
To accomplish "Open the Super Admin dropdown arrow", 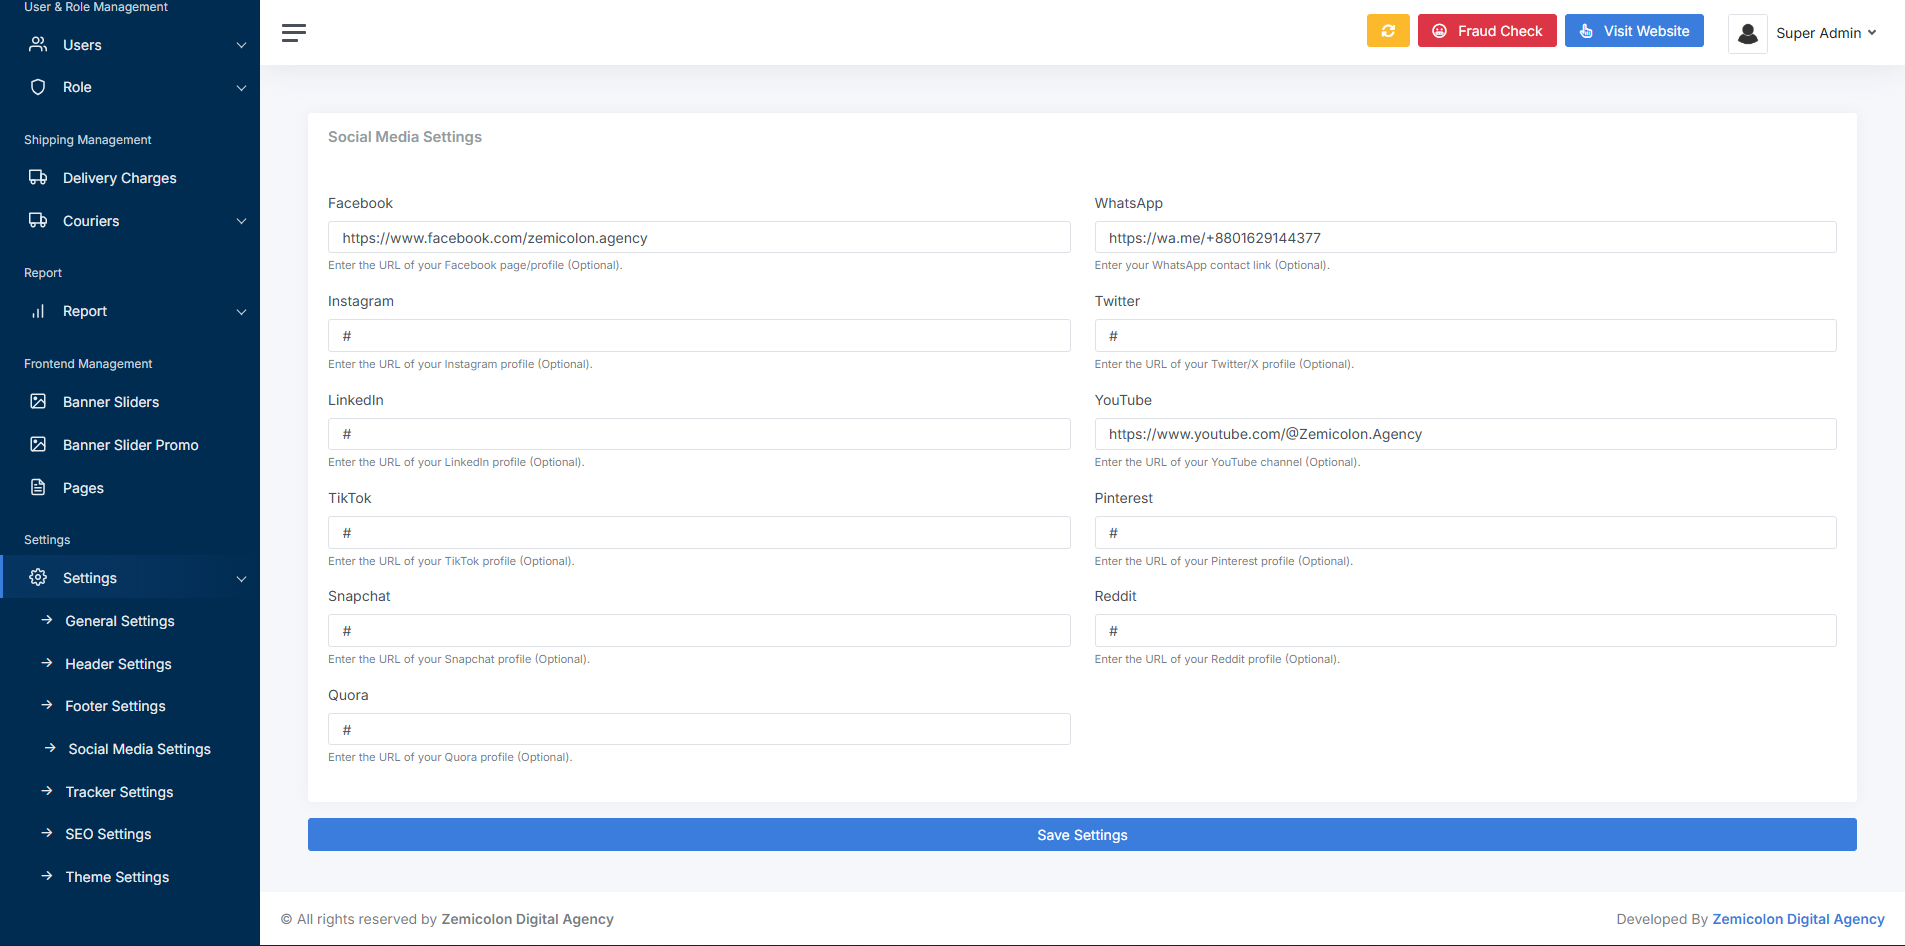I will tap(1872, 33).
